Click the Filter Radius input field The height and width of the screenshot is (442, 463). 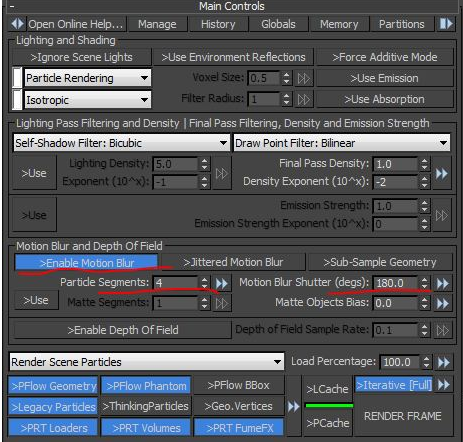pos(264,99)
